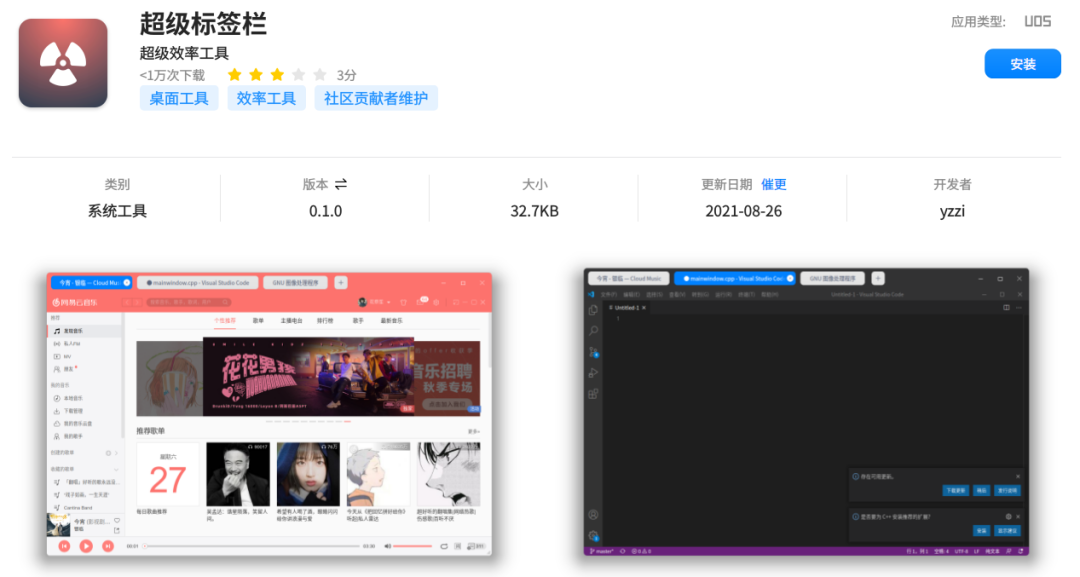The image size is (1080, 577).
Task: Adjust the volume slider in Cloud Music
Action: pos(411,546)
